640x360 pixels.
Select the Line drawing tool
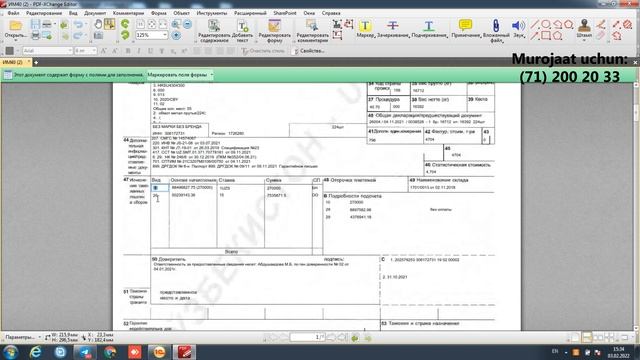[x=534, y=24]
